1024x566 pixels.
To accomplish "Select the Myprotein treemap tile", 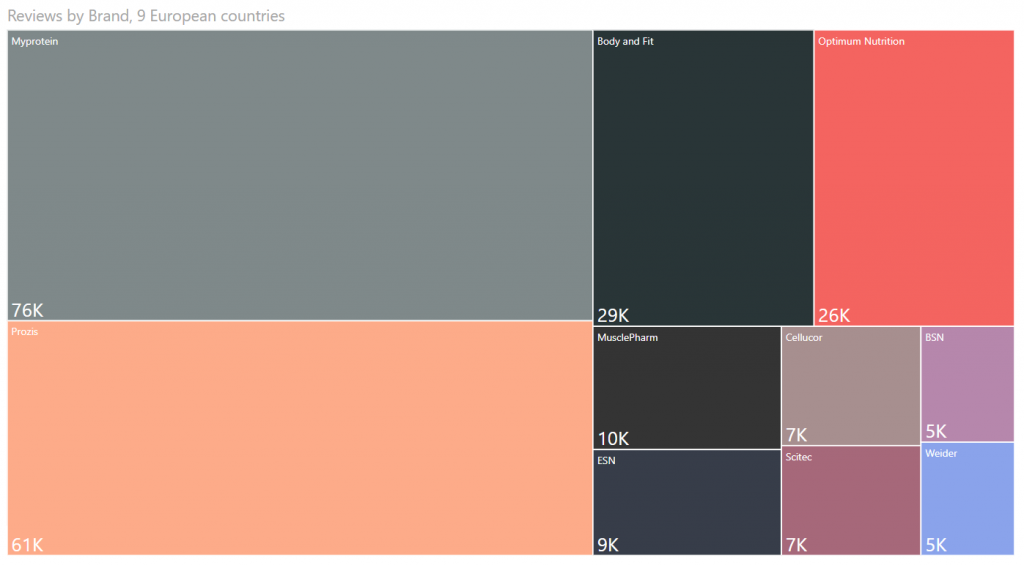I will (x=300, y=175).
